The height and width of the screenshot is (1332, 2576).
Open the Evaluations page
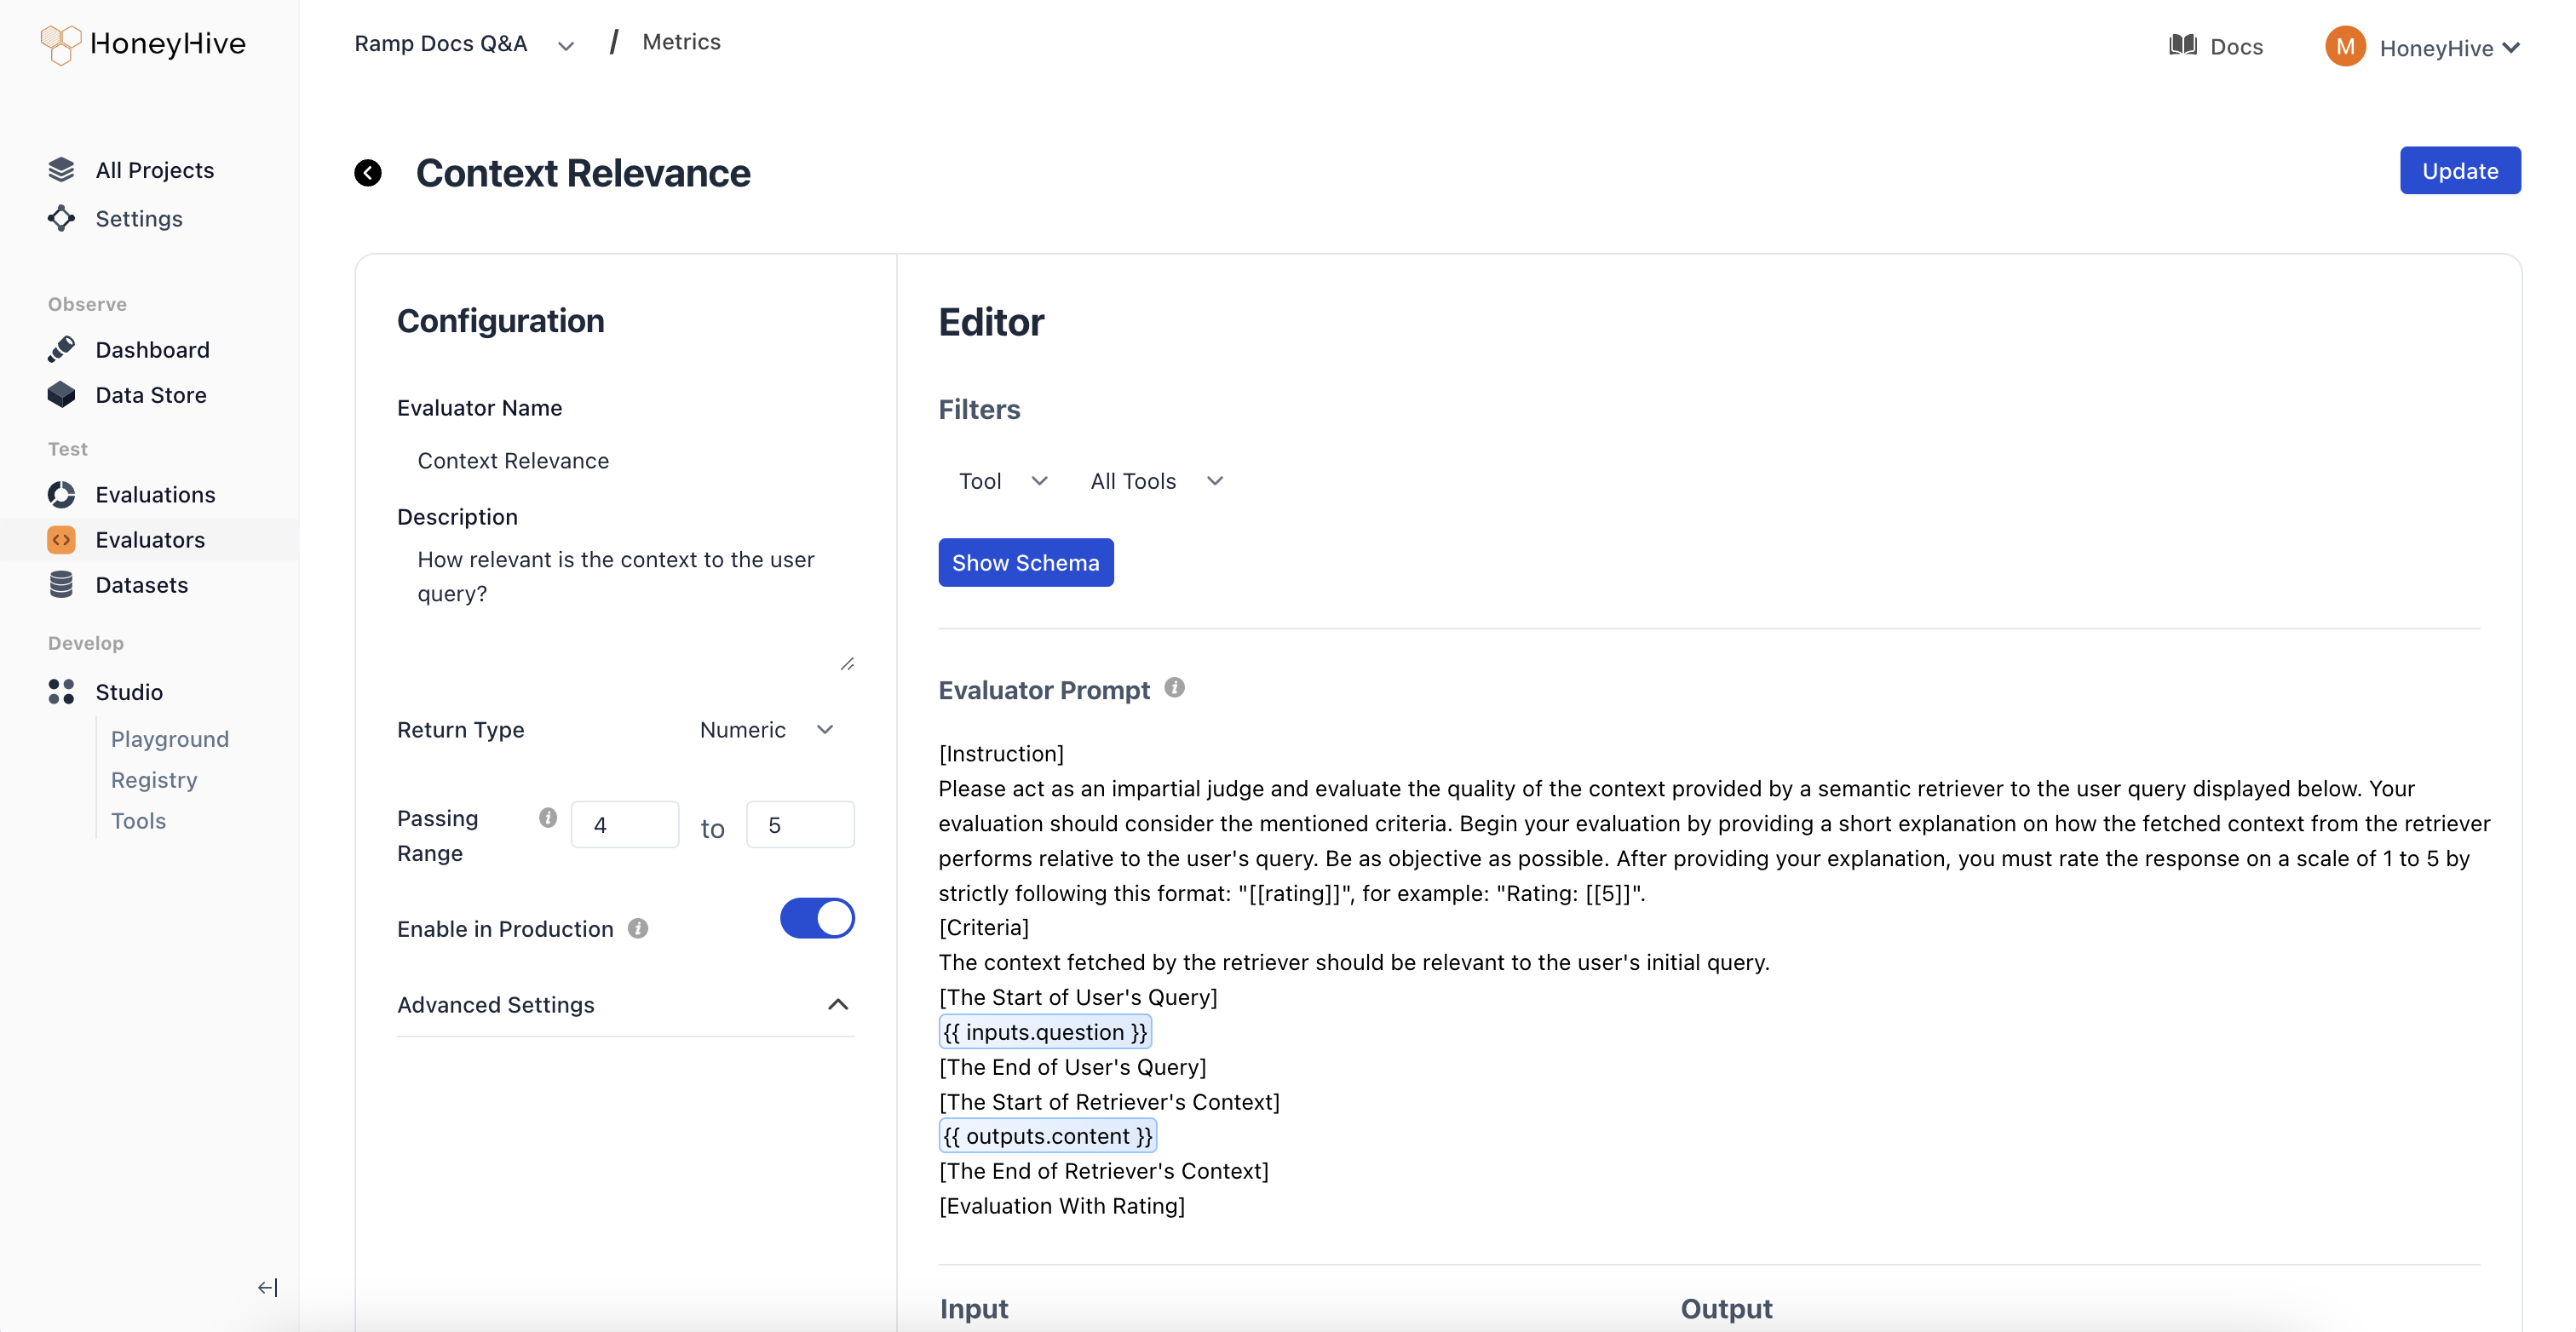(155, 494)
